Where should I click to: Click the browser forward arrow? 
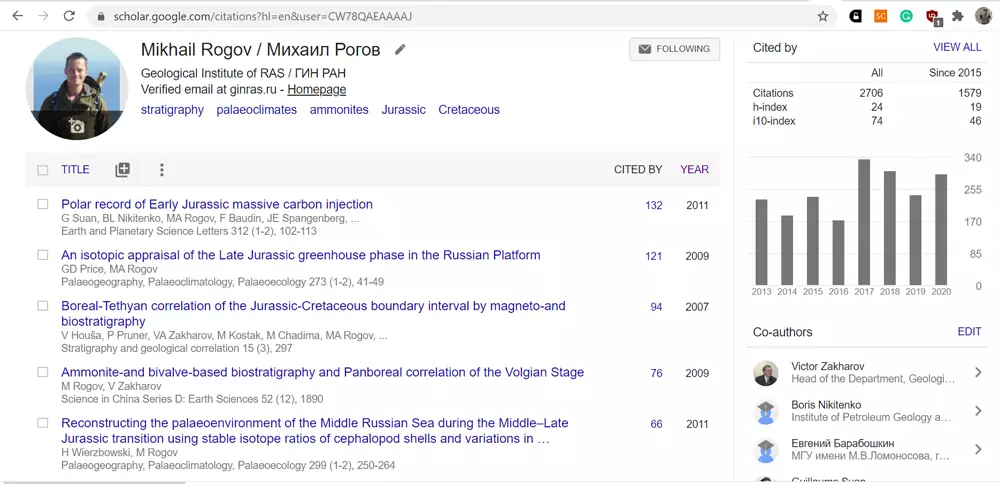click(43, 16)
